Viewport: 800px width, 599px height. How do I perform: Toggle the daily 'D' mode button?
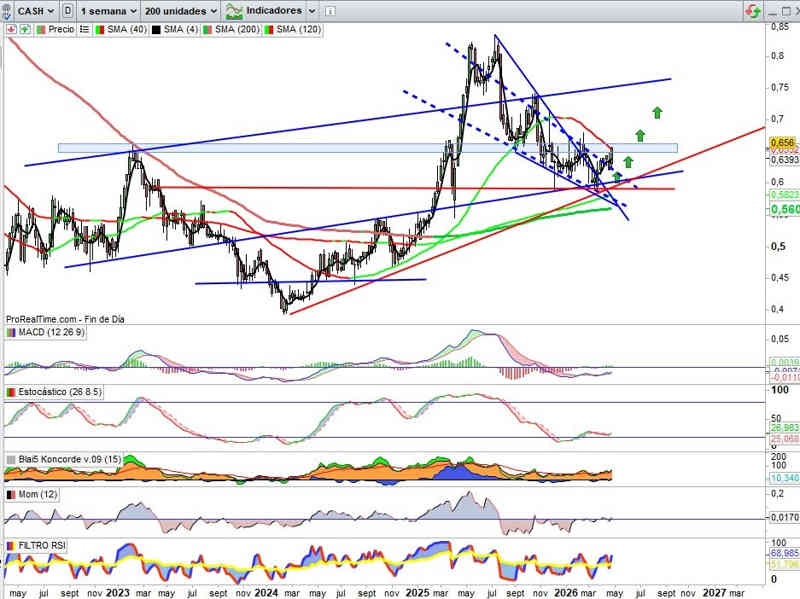tap(66, 11)
